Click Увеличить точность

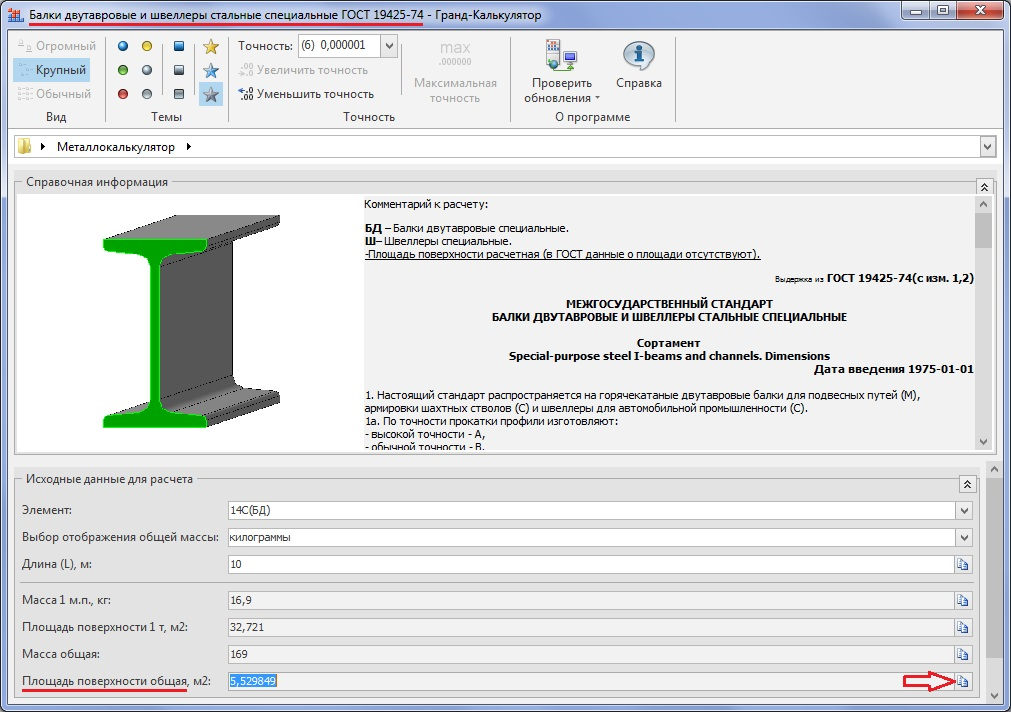303,70
